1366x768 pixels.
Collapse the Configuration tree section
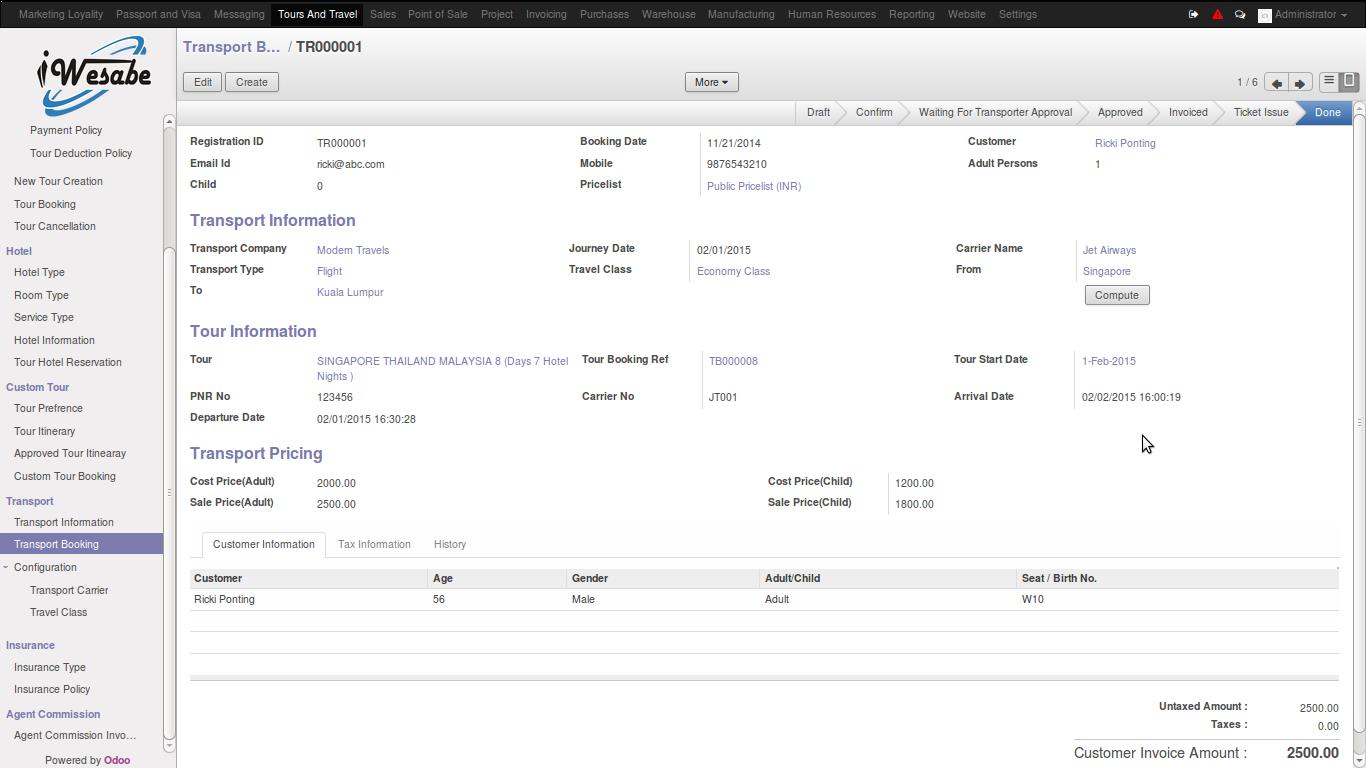tap(6, 567)
